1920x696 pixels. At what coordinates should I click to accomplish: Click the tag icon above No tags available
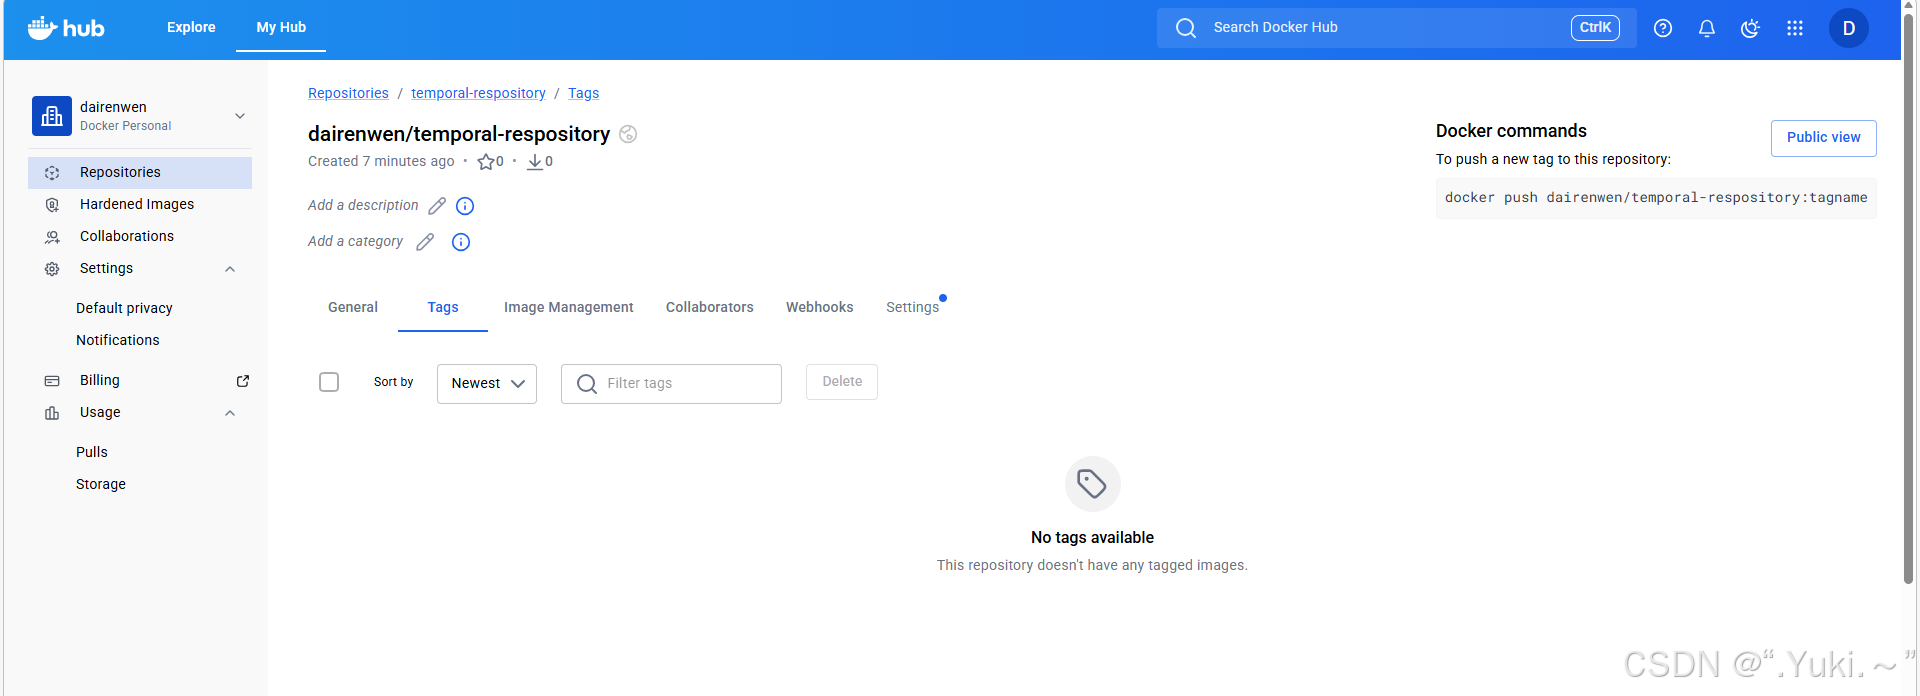[1092, 484]
